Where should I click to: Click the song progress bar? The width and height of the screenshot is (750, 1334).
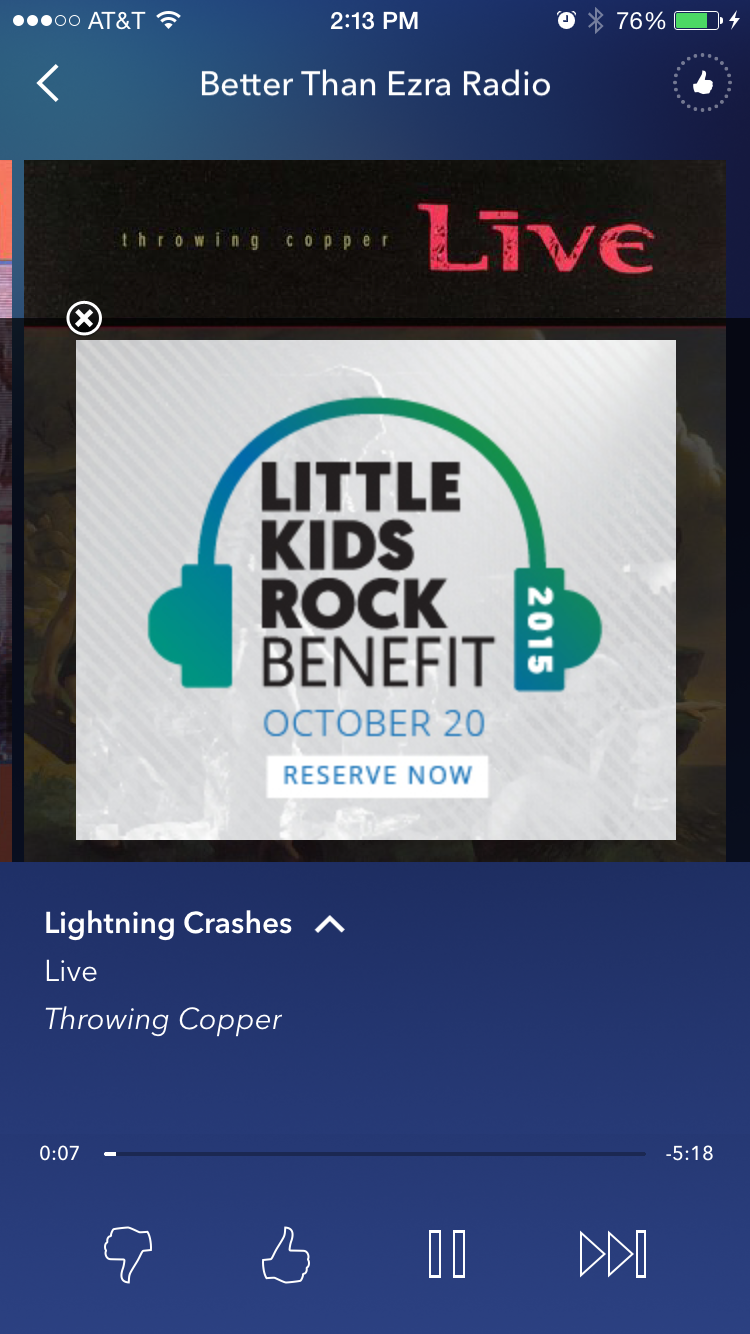375,1154
